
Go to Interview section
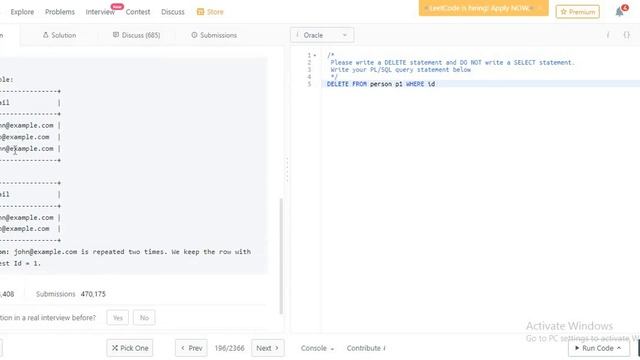coord(100,12)
